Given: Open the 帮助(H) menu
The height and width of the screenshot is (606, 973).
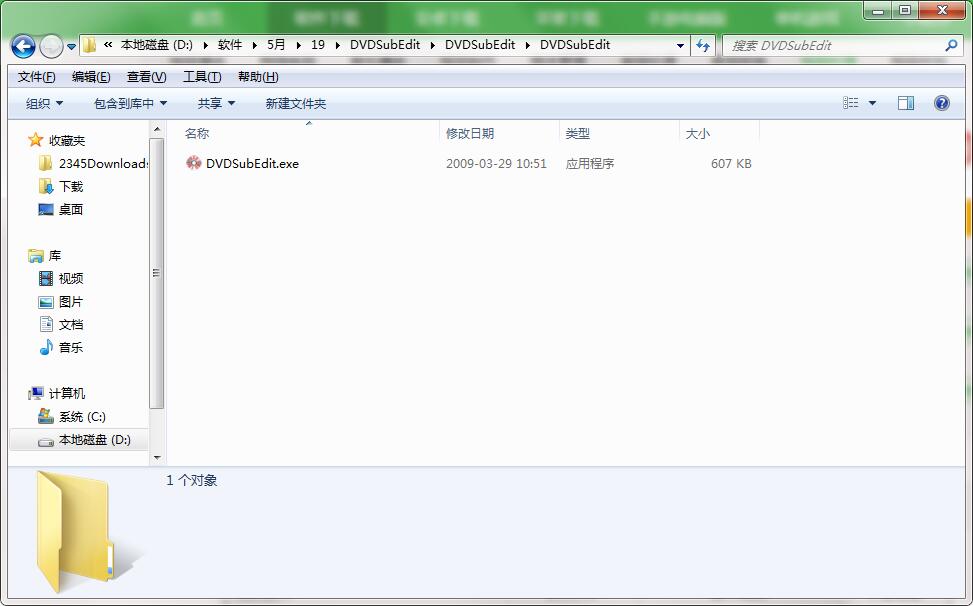Looking at the screenshot, I should (x=258, y=77).
